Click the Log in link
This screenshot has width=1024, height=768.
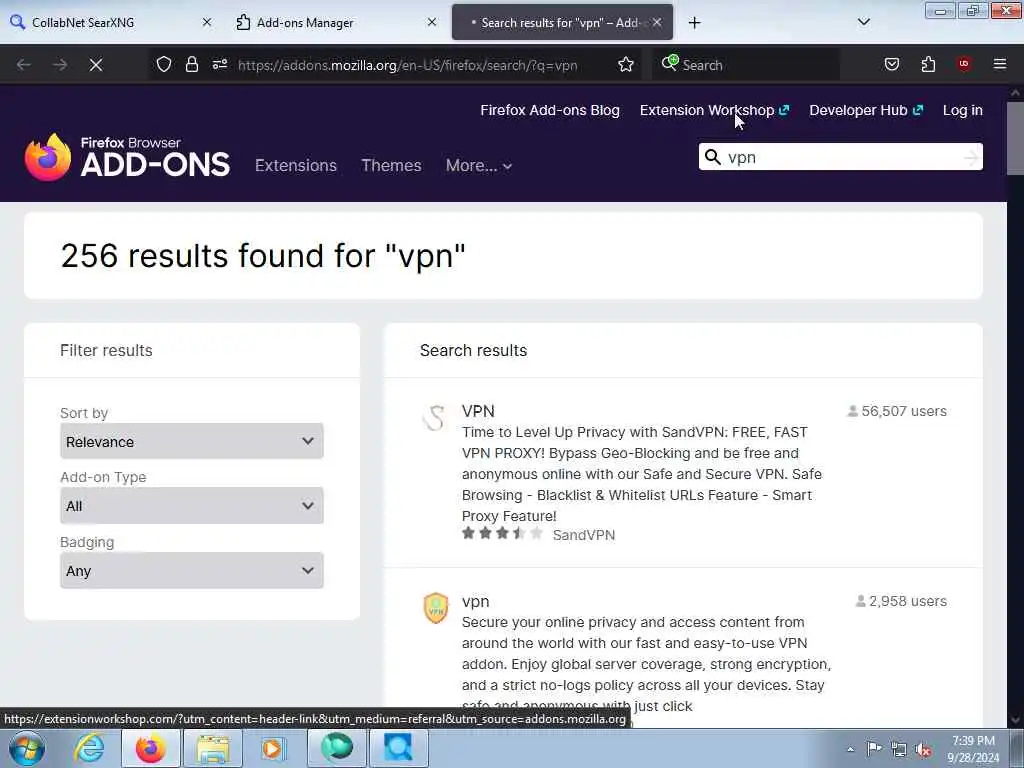tap(963, 110)
